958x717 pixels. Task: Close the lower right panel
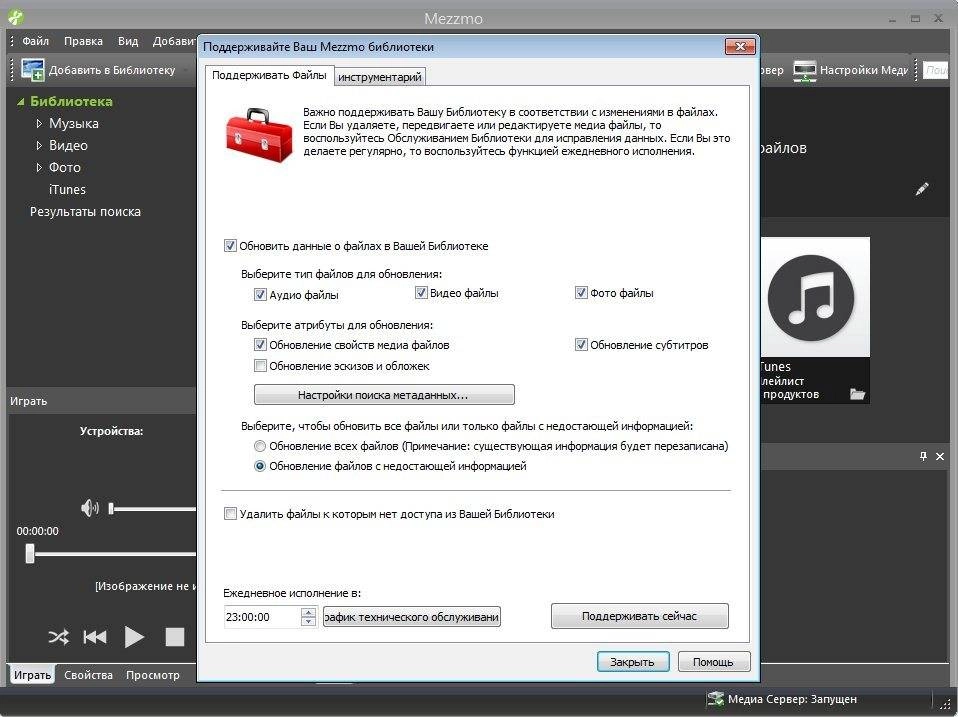coord(940,456)
